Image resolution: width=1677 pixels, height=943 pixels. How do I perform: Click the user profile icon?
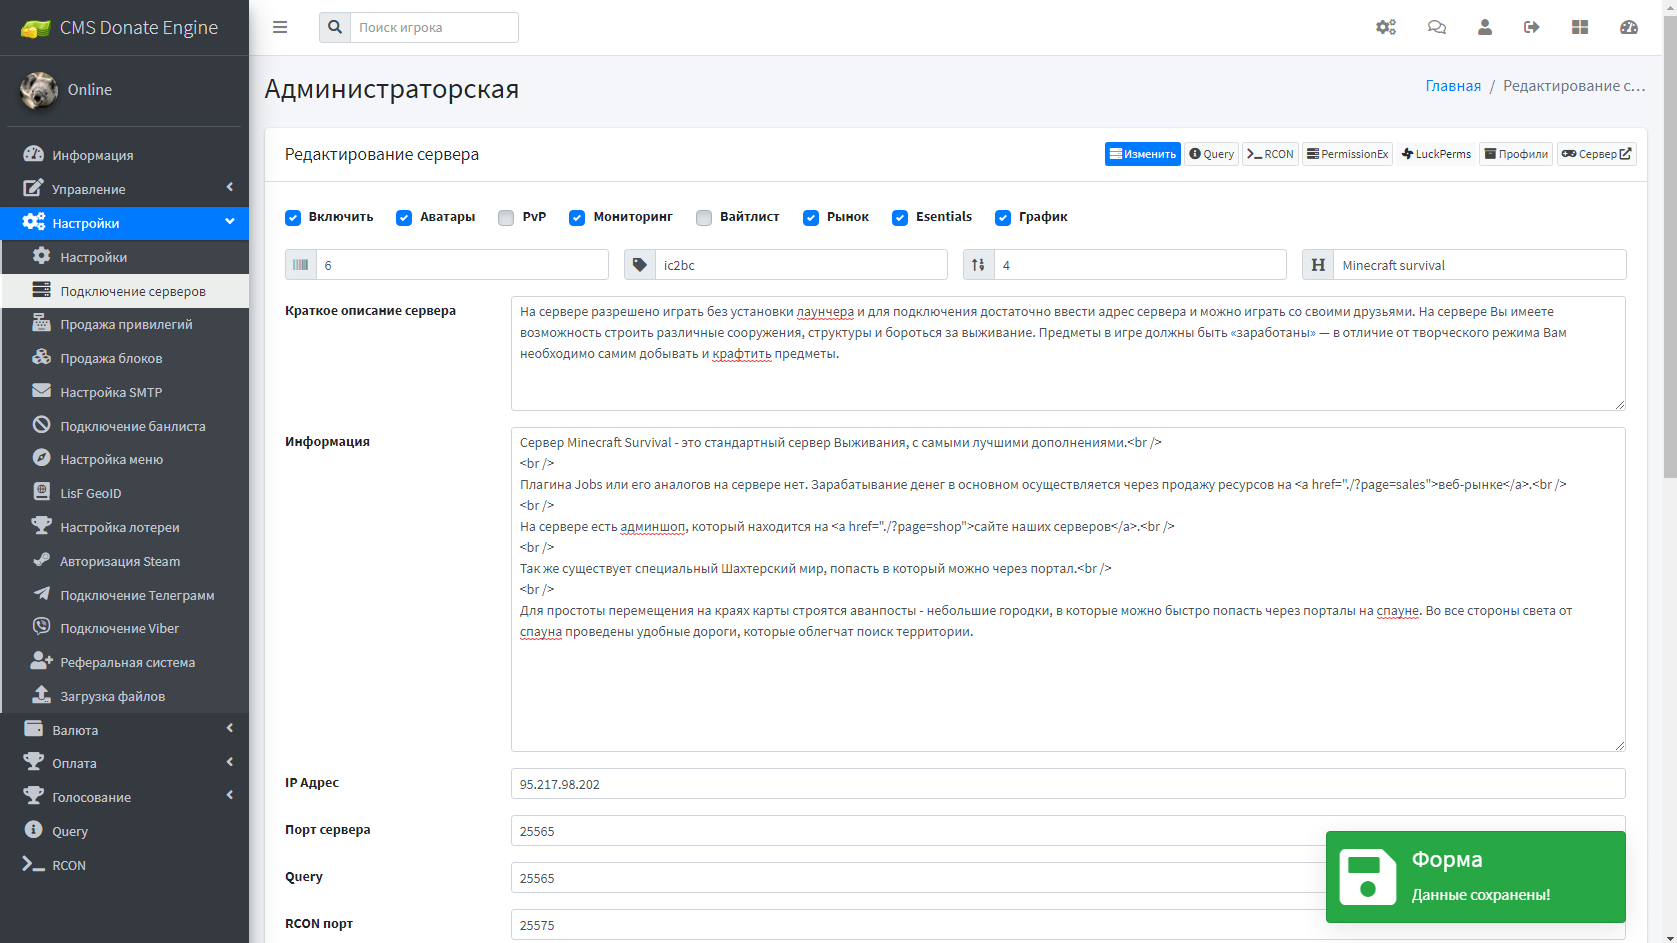[x=1484, y=27]
